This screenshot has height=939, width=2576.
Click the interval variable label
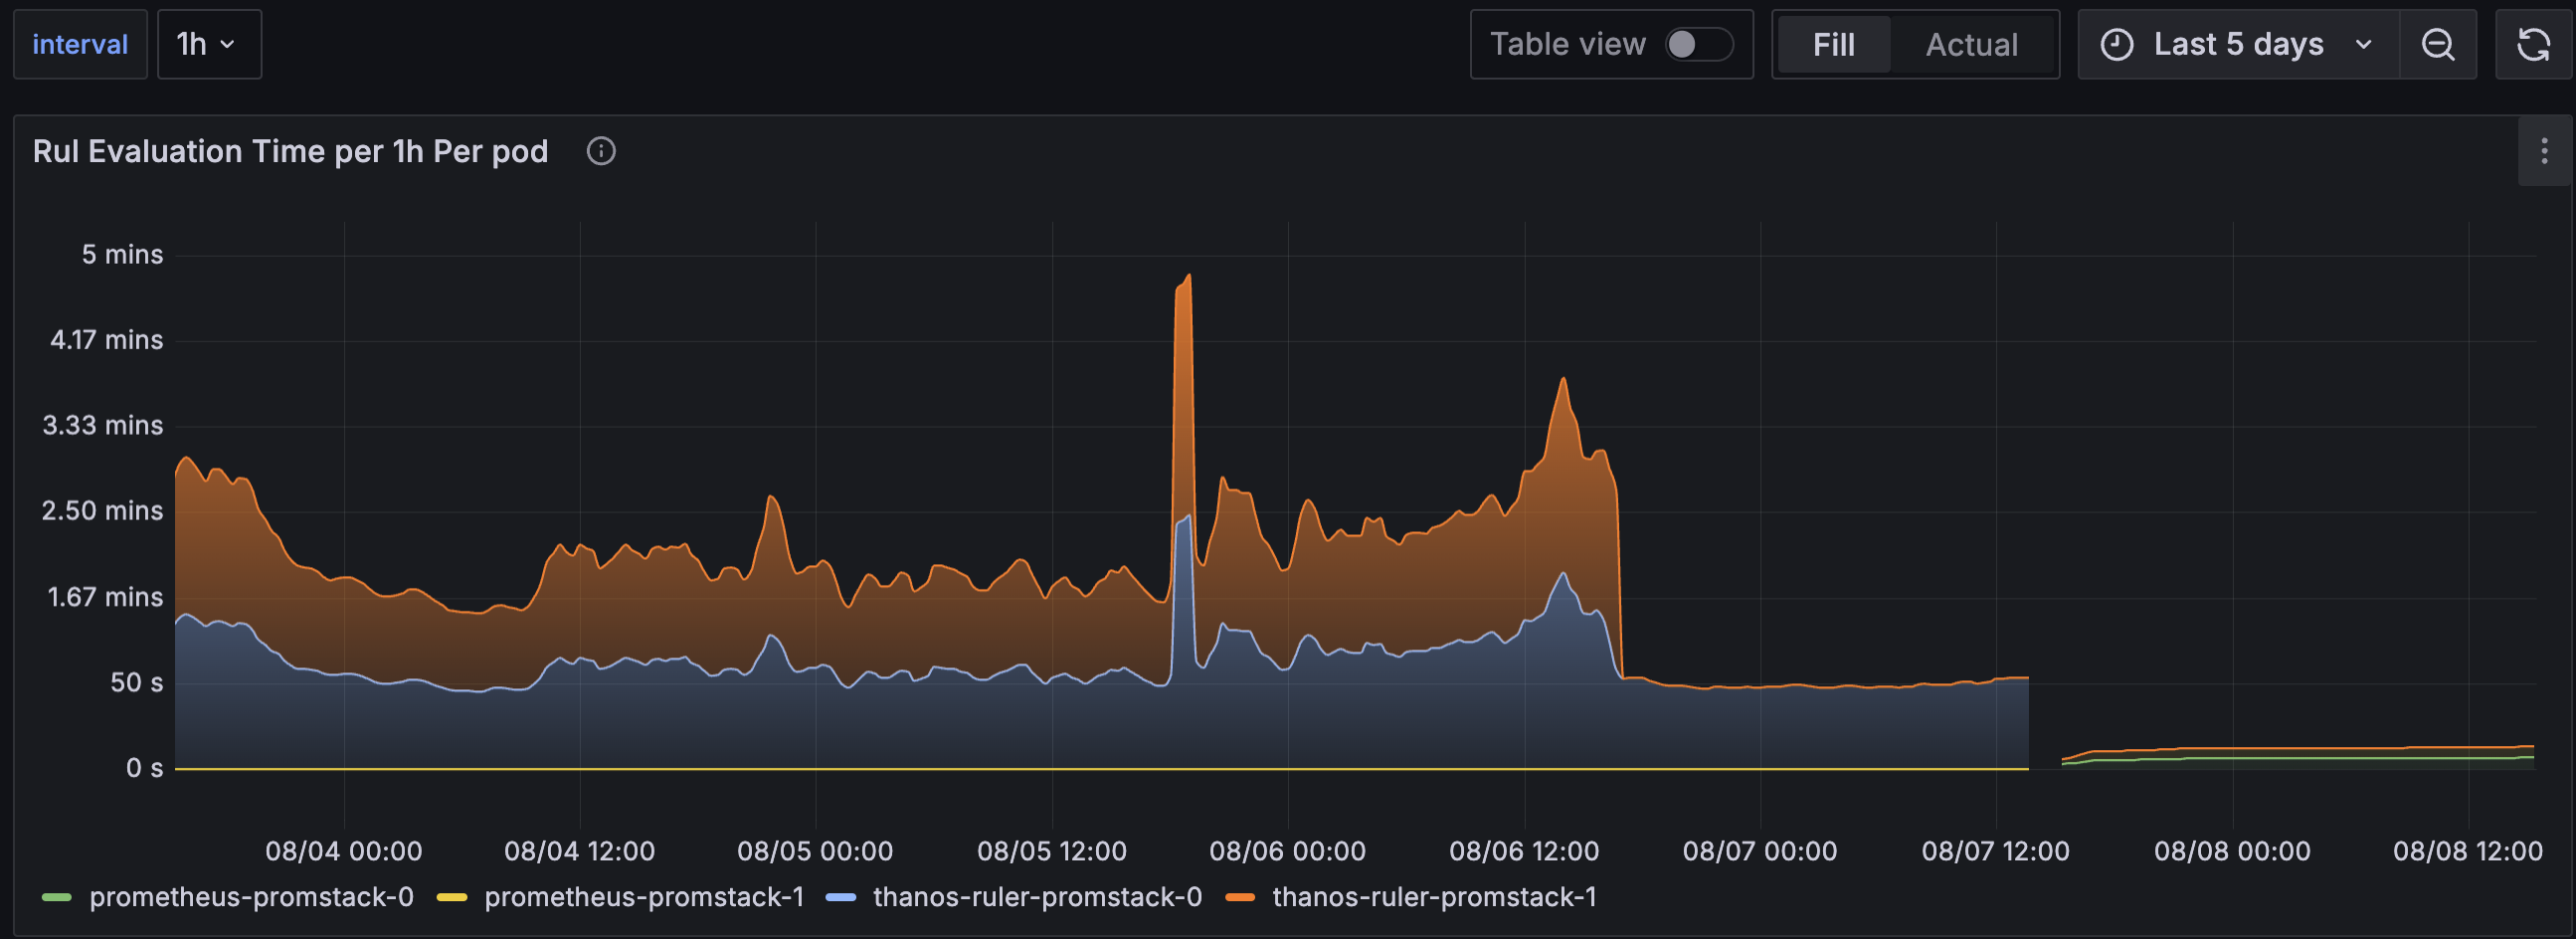pyautogui.click(x=80, y=44)
